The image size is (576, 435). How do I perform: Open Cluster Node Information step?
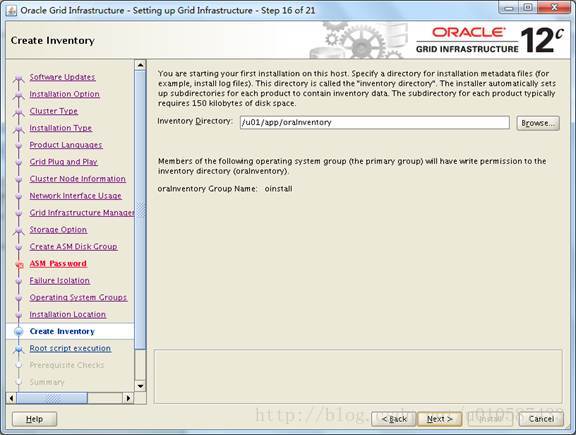click(78, 179)
